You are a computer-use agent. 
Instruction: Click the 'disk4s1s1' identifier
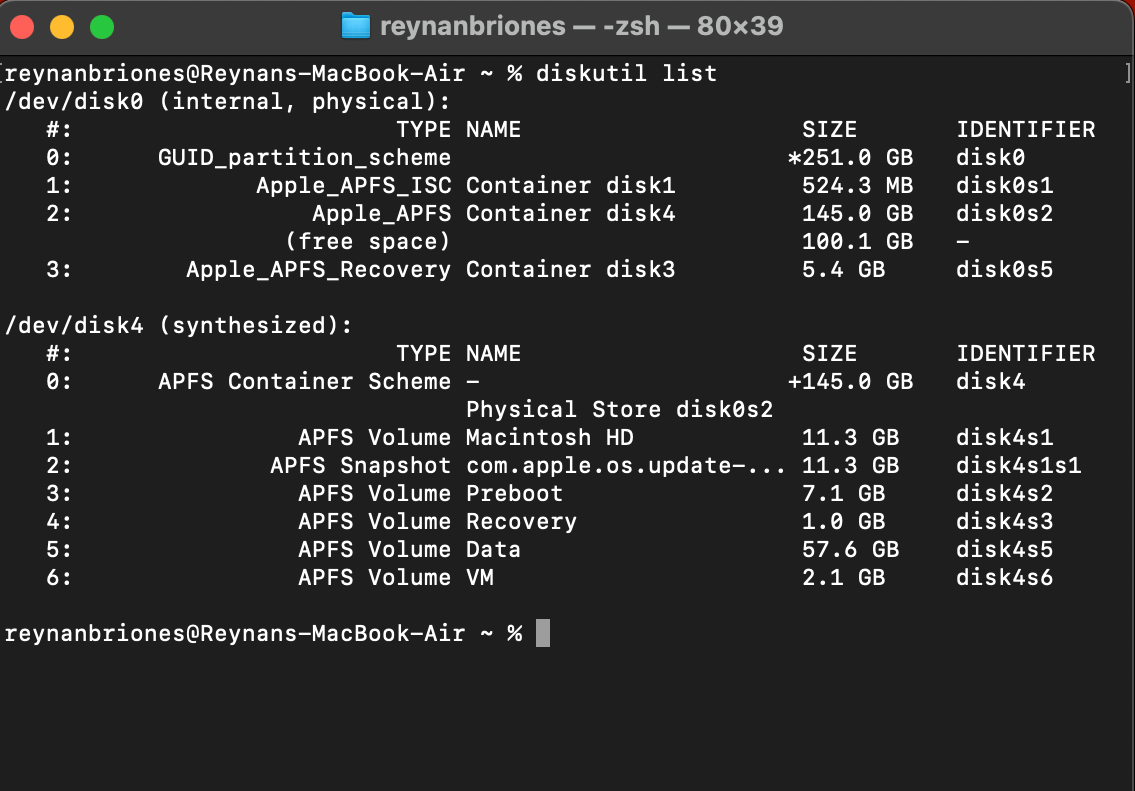tap(1018, 466)
